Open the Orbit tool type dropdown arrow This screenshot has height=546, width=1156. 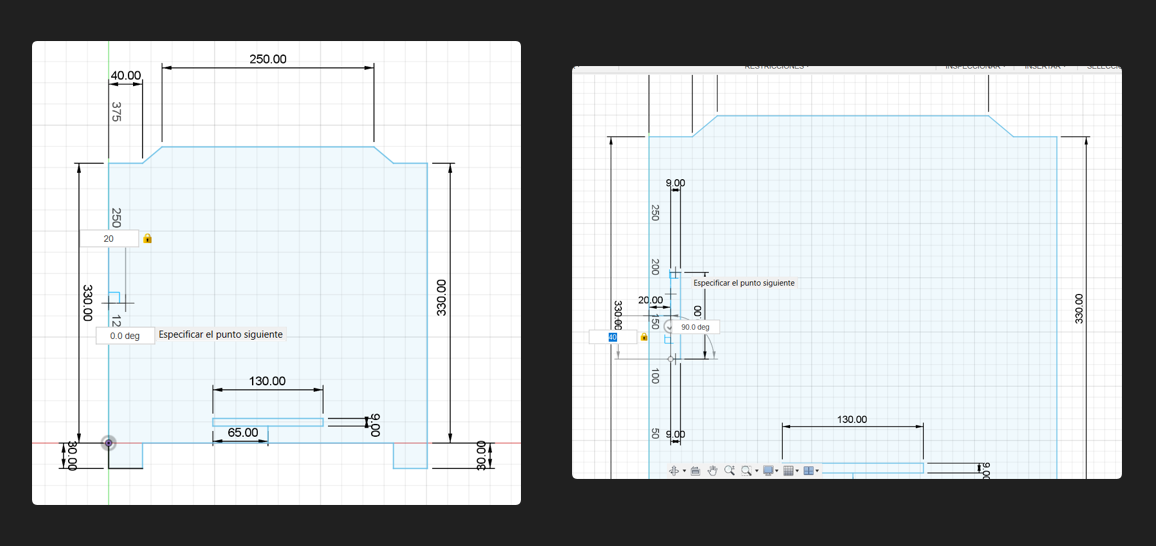tap(684, 471)
